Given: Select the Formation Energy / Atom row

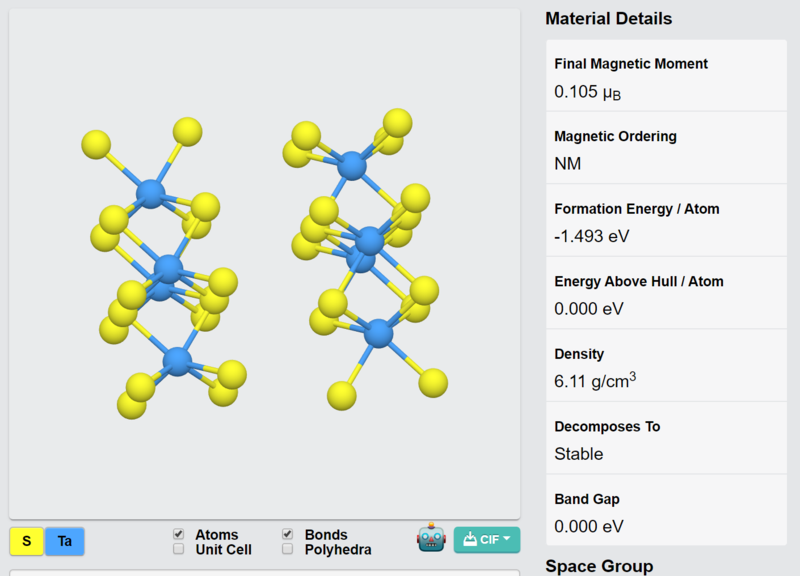Looking at the screenshot, I should [666, 220].
